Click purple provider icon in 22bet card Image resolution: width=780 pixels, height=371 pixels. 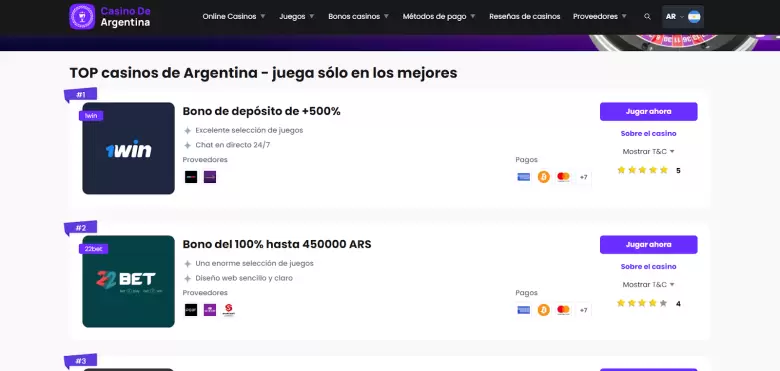pyautogui.click(x=210, y=310)
